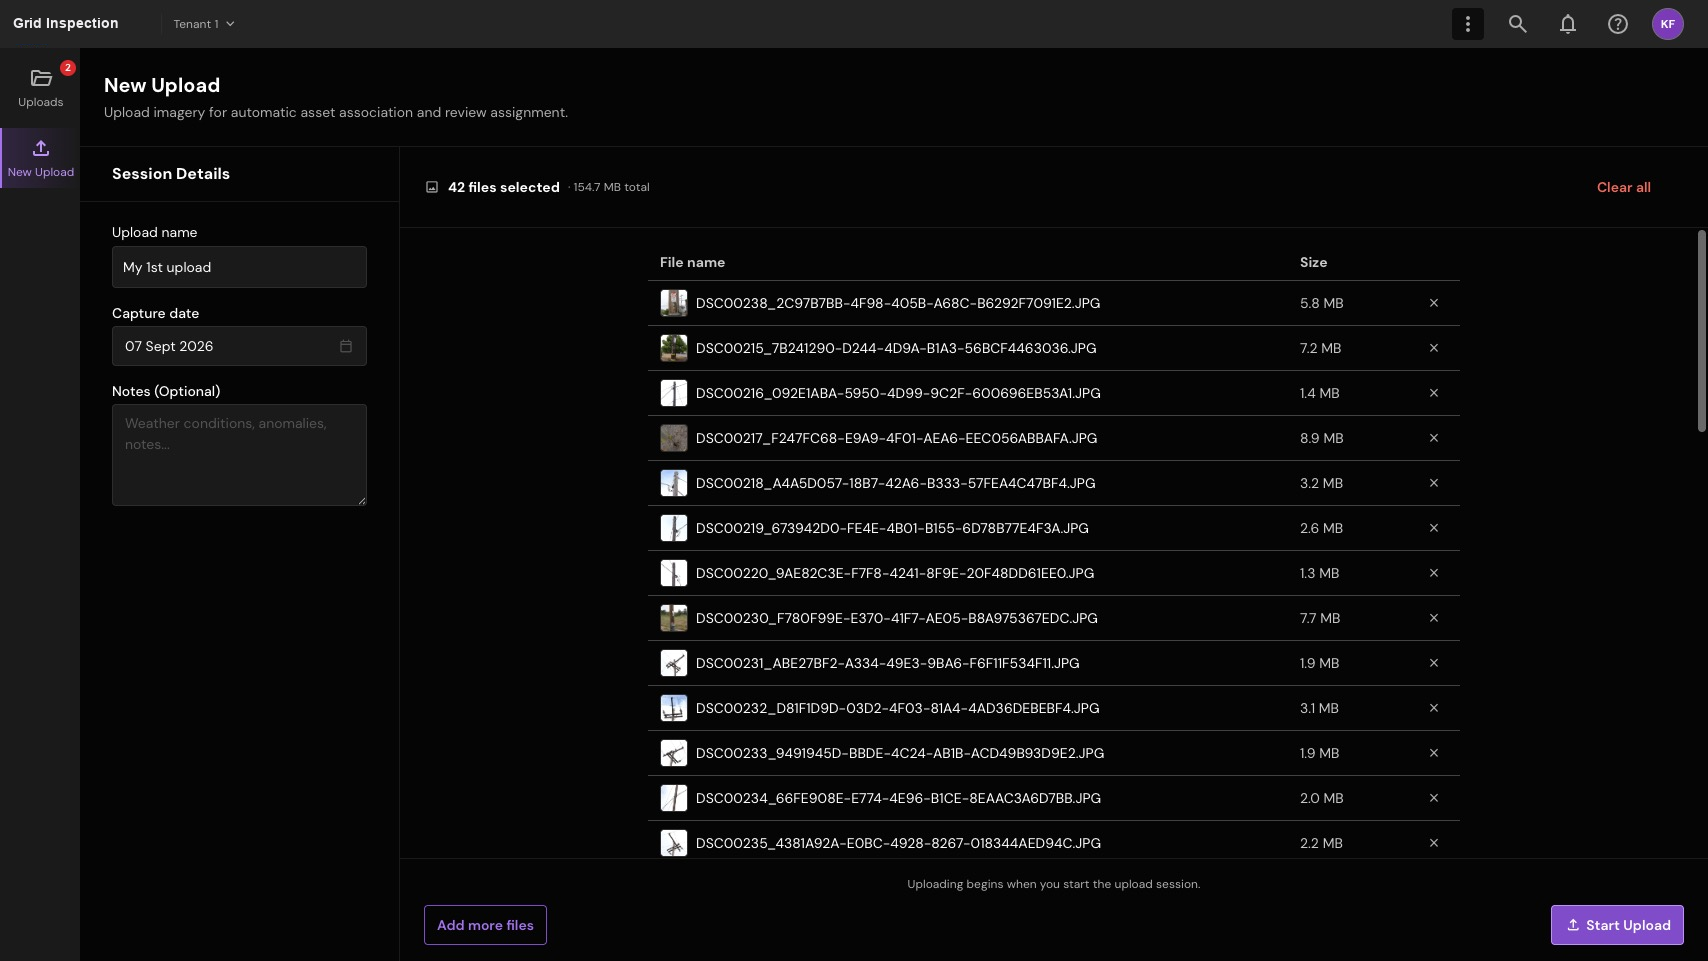Click the Start Upload button
Screen dimensions: 1708x961
click(x=1617, y=925)
